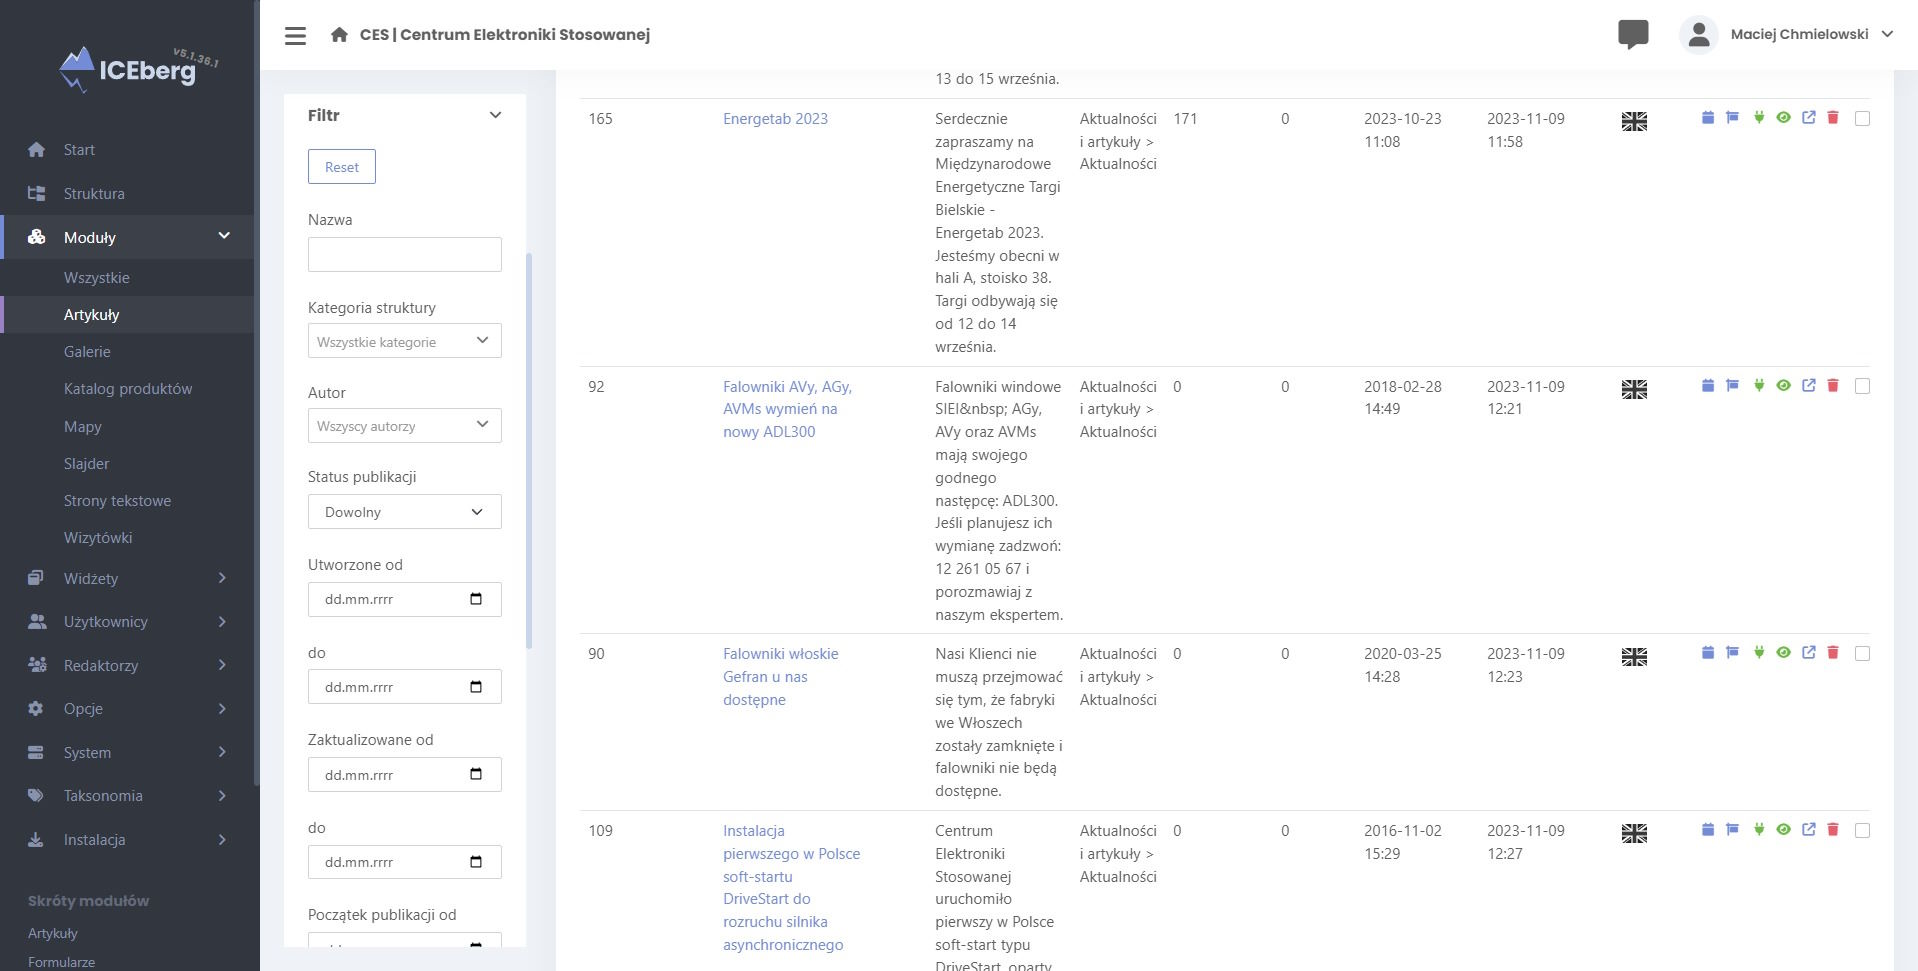
Task: Toggle visibility eye for Falowniki włoskie article
Action: point(1783,653)
